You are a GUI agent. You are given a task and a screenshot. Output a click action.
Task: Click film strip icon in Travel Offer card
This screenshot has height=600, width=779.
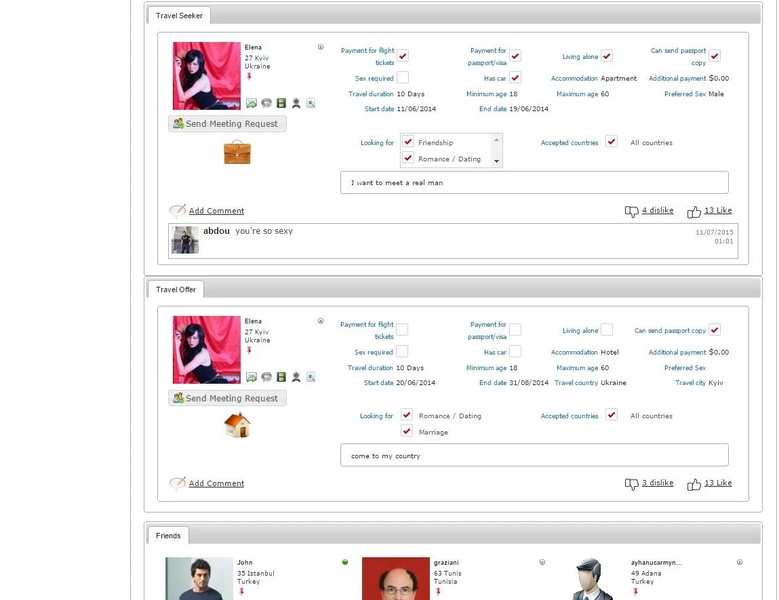[281, 377]
